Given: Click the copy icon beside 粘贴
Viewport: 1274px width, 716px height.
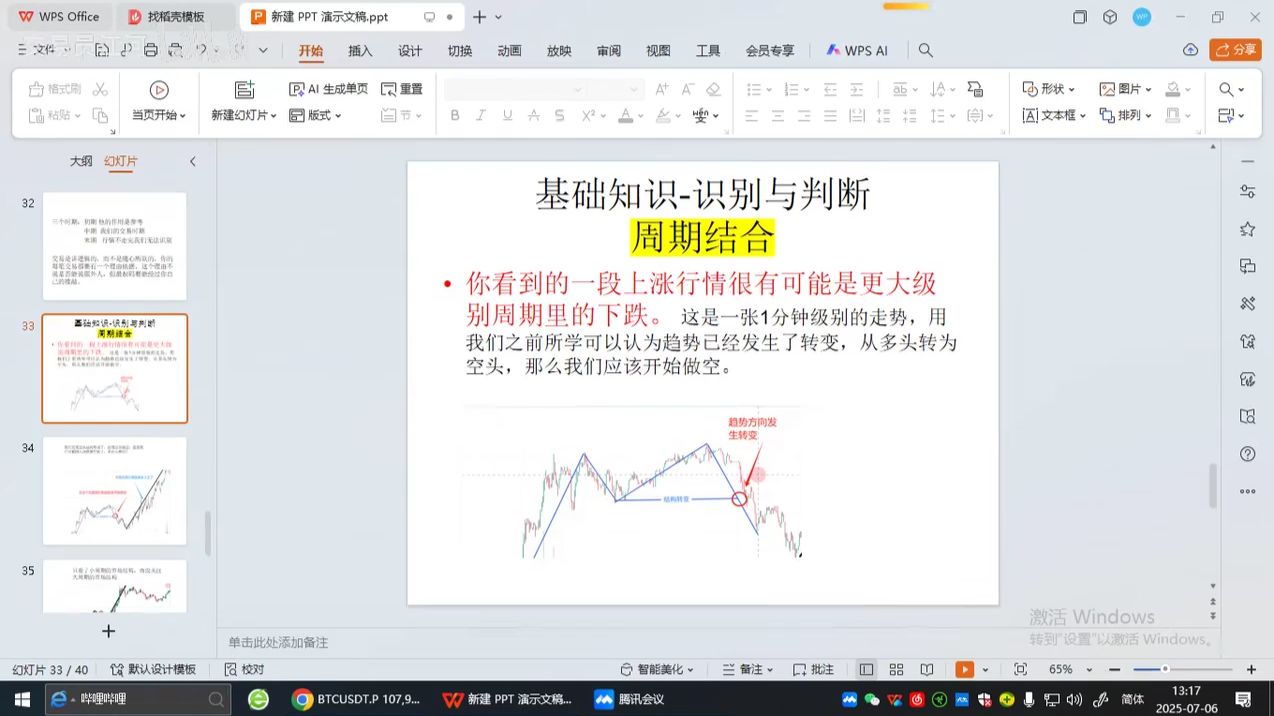Looking at the screenshot, I should click(100, 115).
